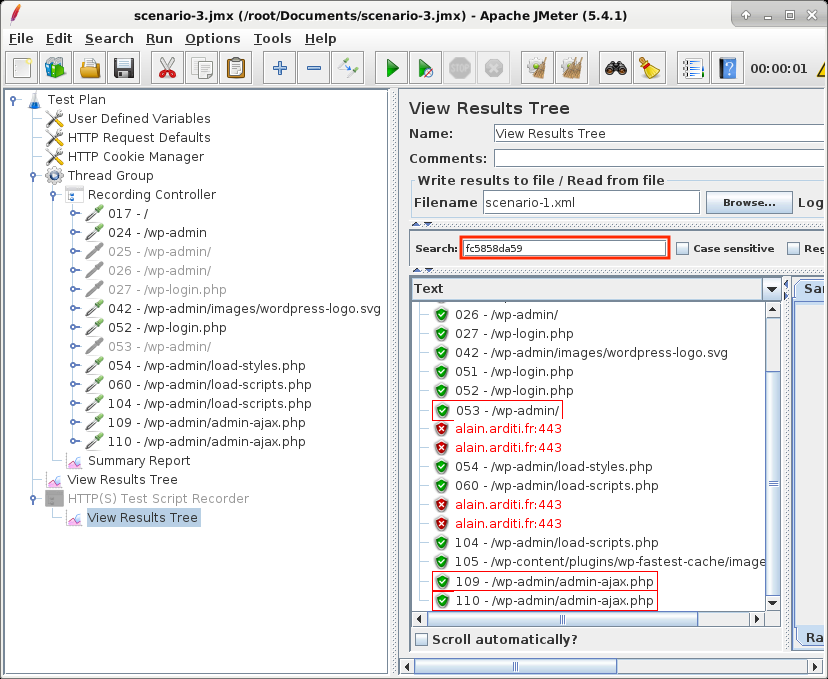
Task: Open the Tools menu
Action: (x=272, y=38)
